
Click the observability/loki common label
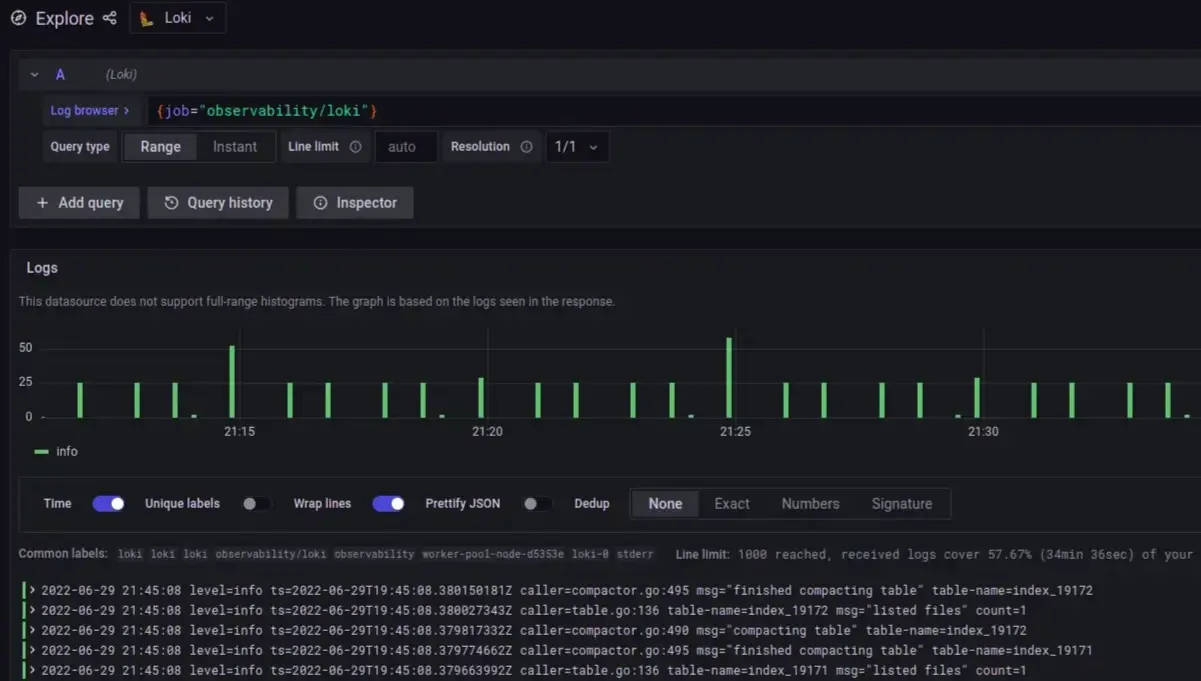click(271, 554)
